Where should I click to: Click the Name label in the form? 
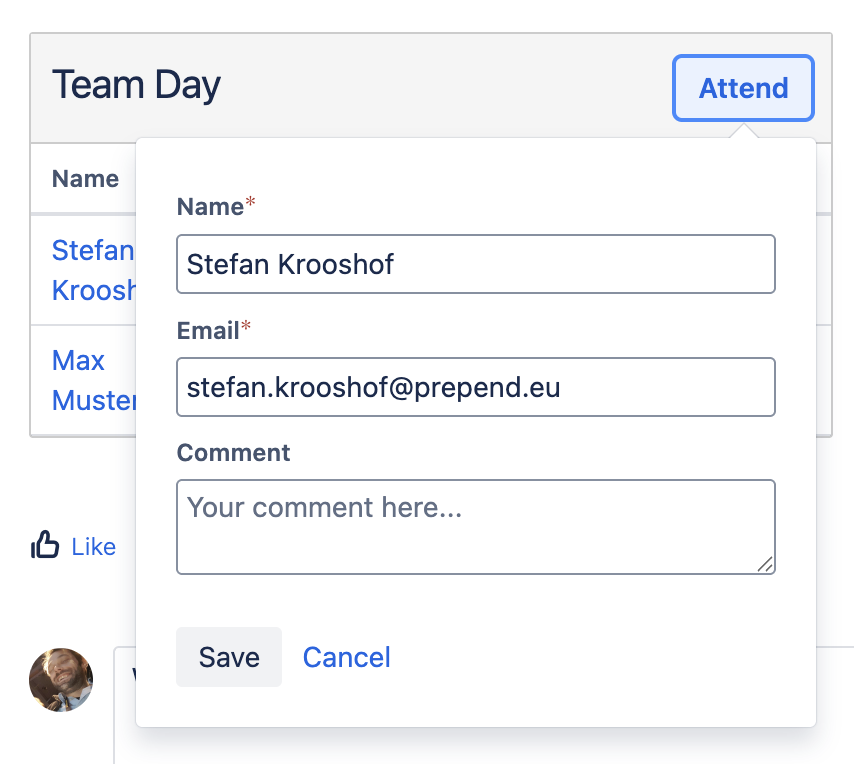coord(210,207)
